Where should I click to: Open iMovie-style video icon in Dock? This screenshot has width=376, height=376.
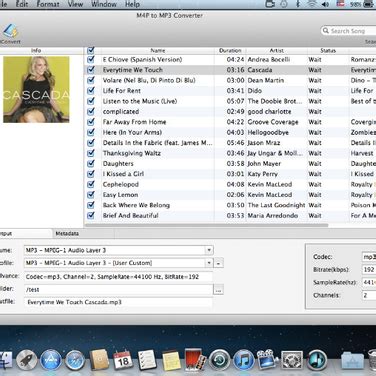click(267, 359)
